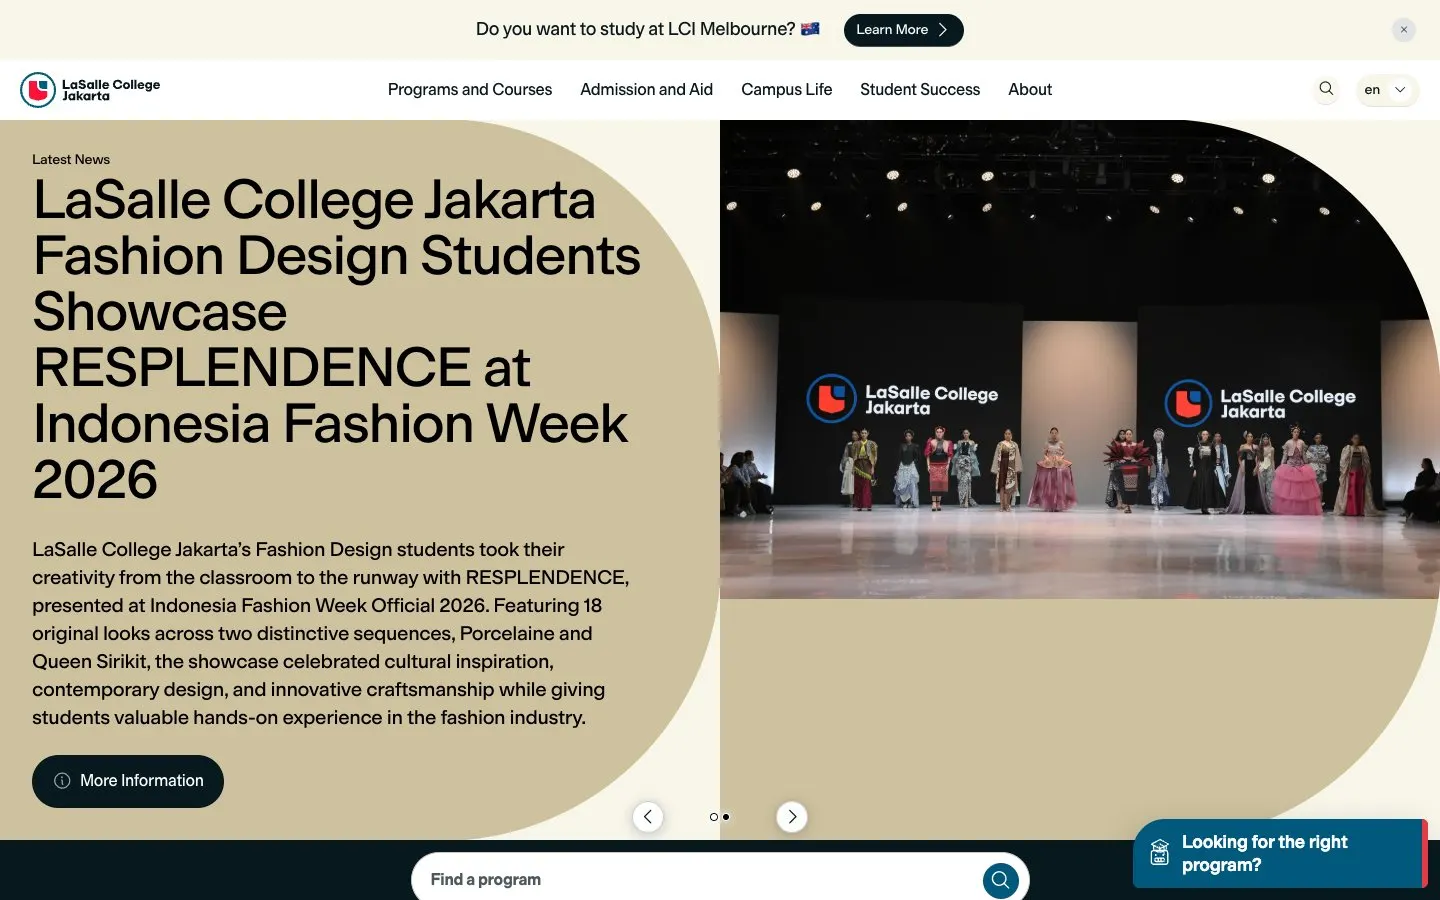Open Student Success menu
The image size is (1440, 900).
[x=920, y=90]
